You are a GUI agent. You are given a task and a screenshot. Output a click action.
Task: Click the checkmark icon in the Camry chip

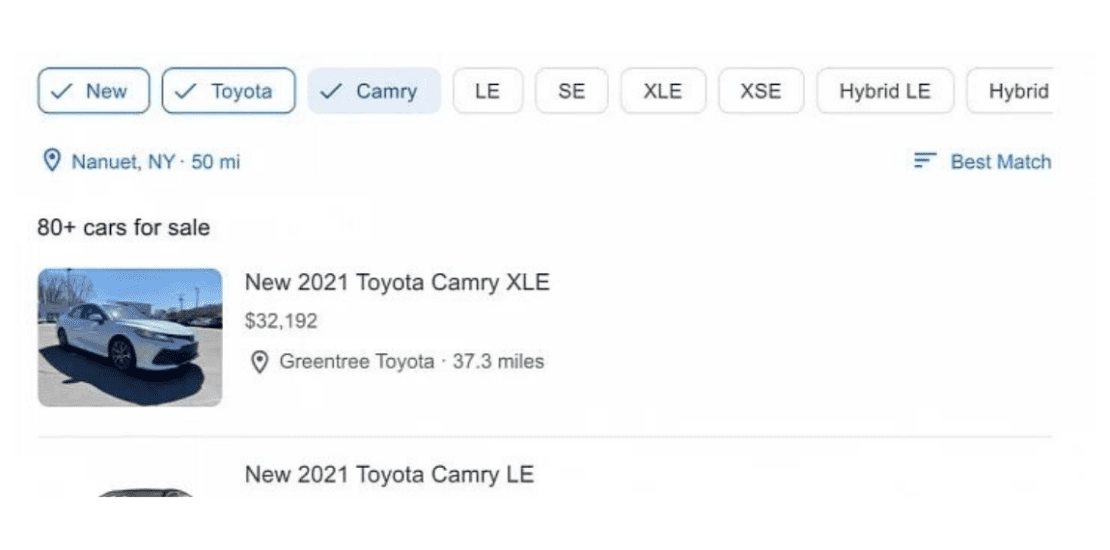pos(331,91)
